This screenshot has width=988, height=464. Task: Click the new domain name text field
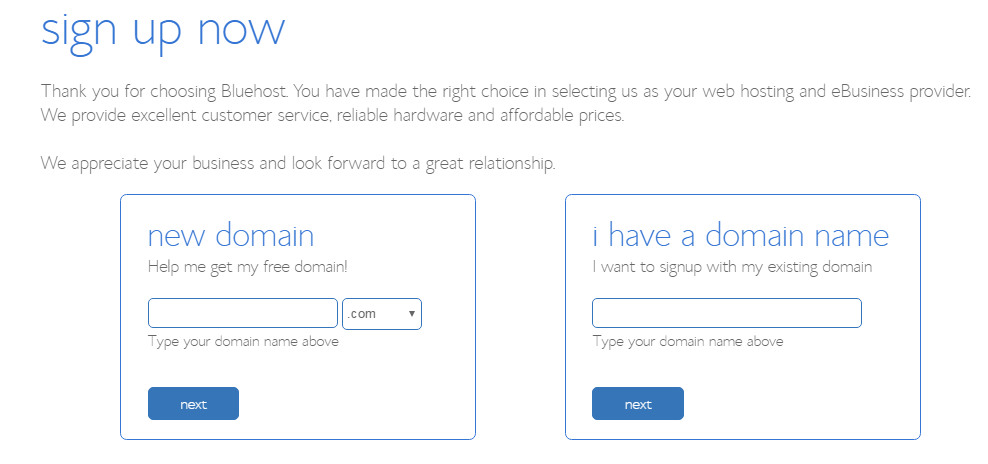(x=242, y=313)
